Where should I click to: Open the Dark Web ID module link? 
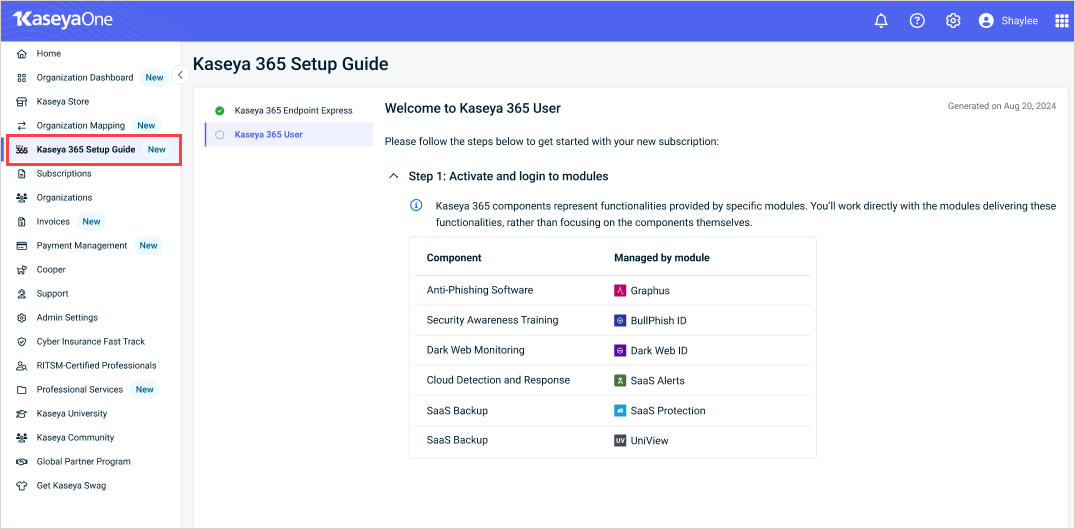(659, 351)
